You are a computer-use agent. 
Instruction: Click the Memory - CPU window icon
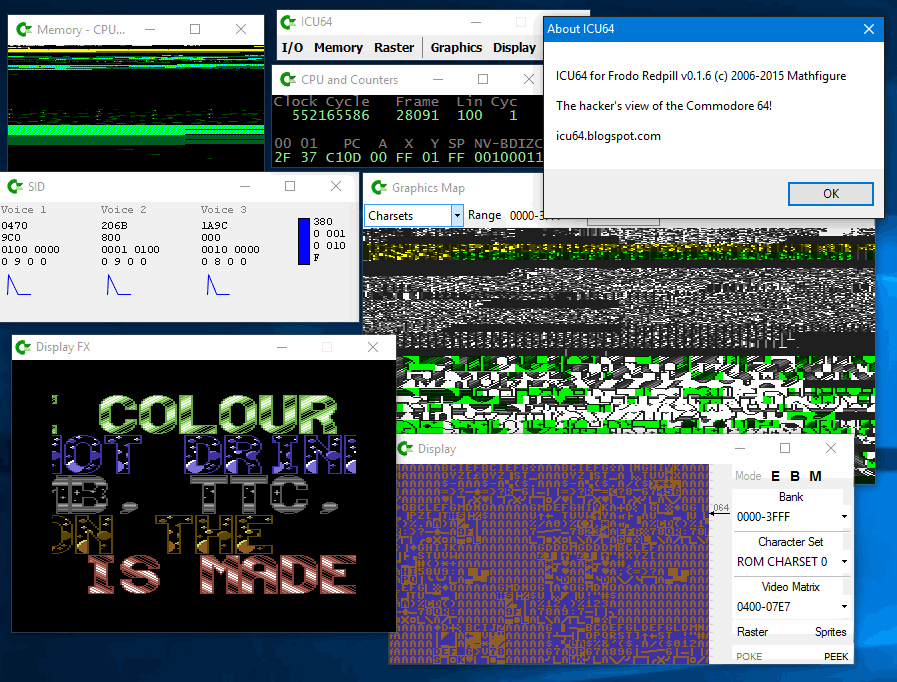coord(23,29)
